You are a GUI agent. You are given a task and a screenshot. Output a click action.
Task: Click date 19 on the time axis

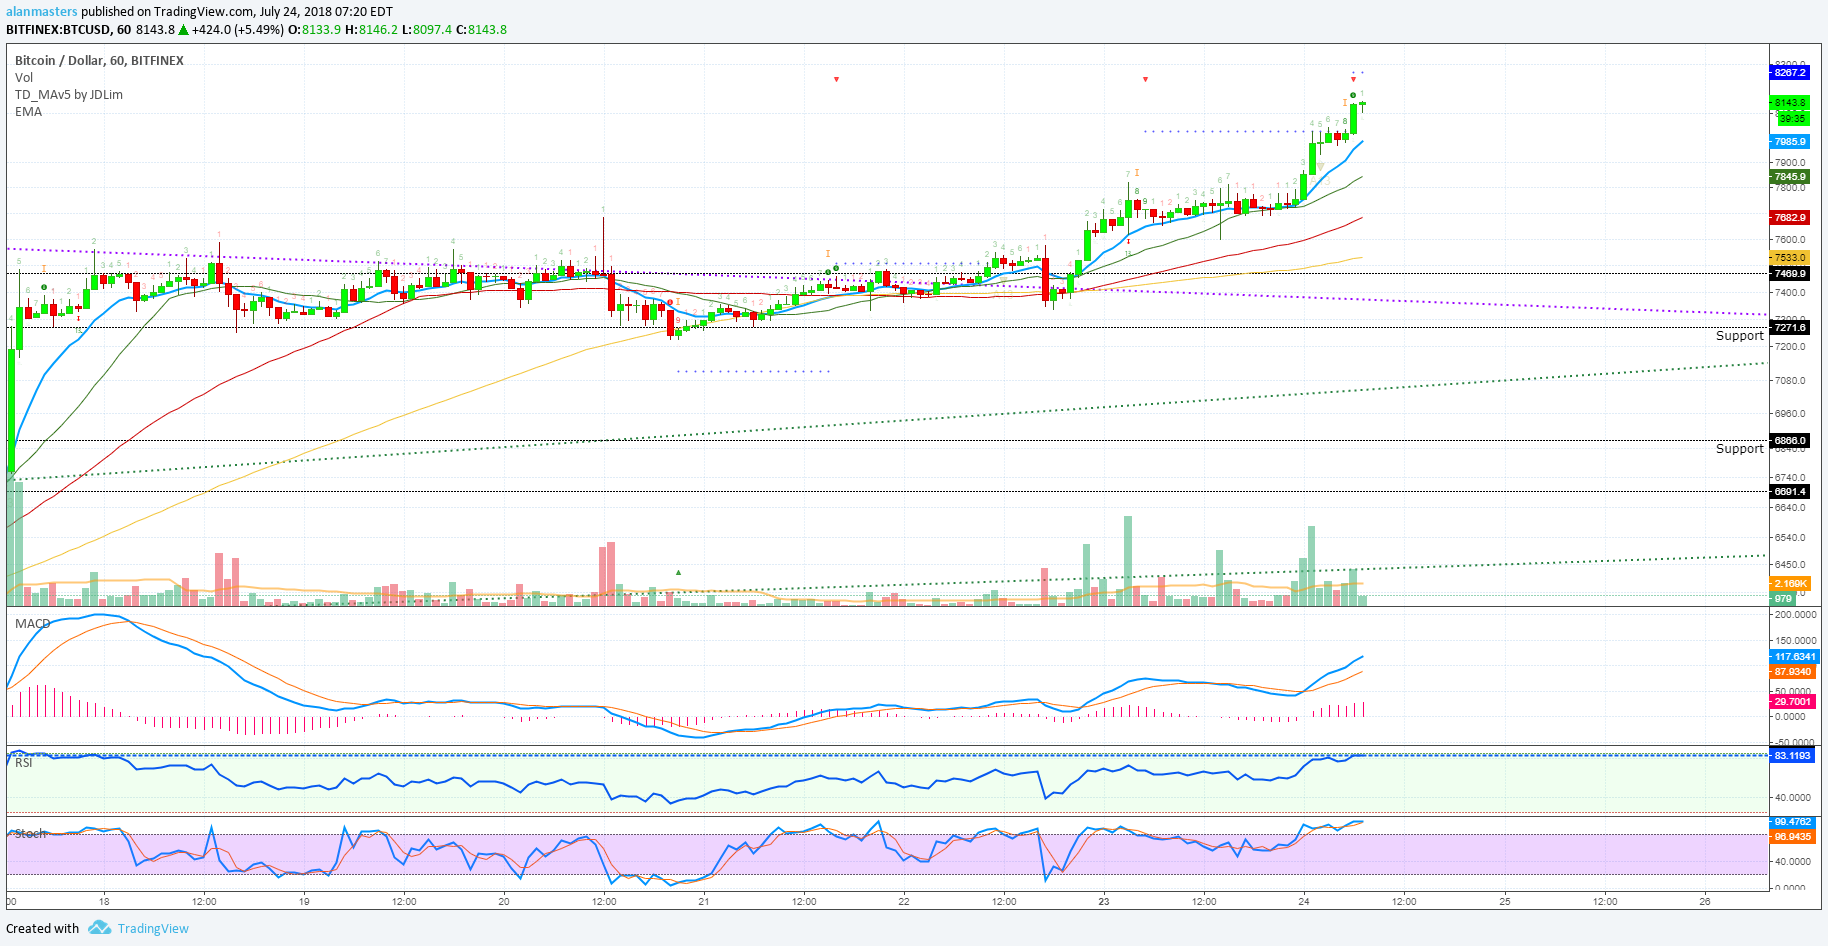point(304,901)
